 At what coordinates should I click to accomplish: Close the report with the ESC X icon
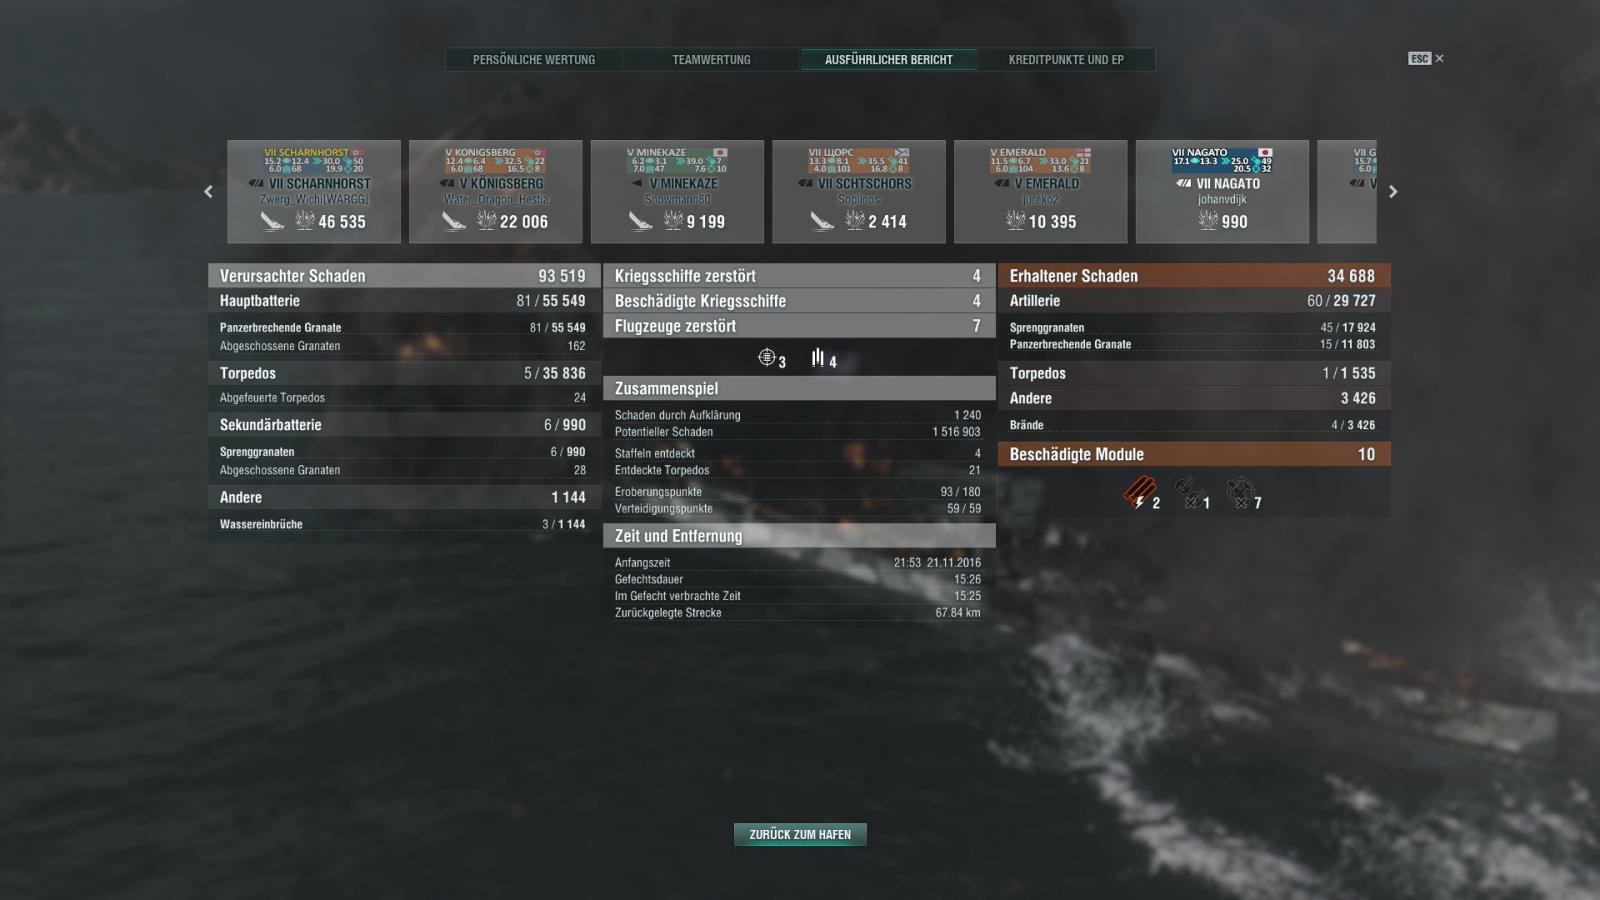[1426, 59]
